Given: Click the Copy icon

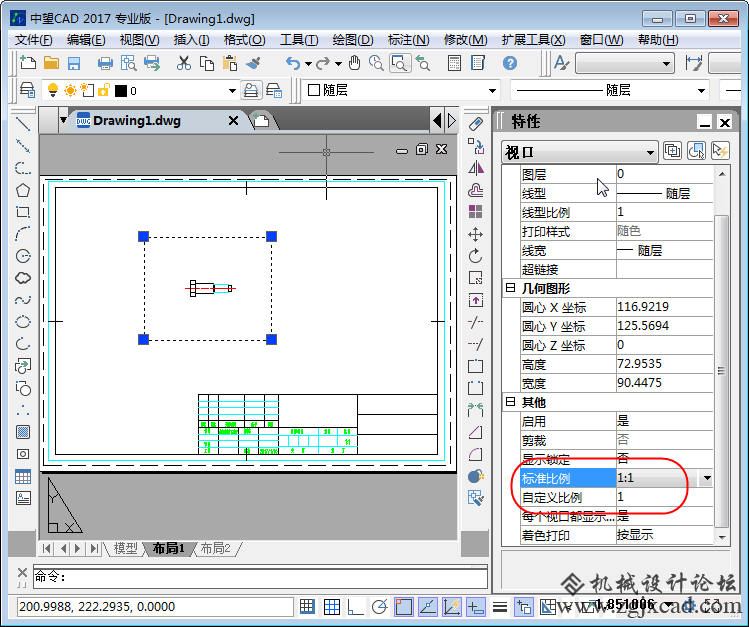Looking at the screenshot, I should point(206,63).
